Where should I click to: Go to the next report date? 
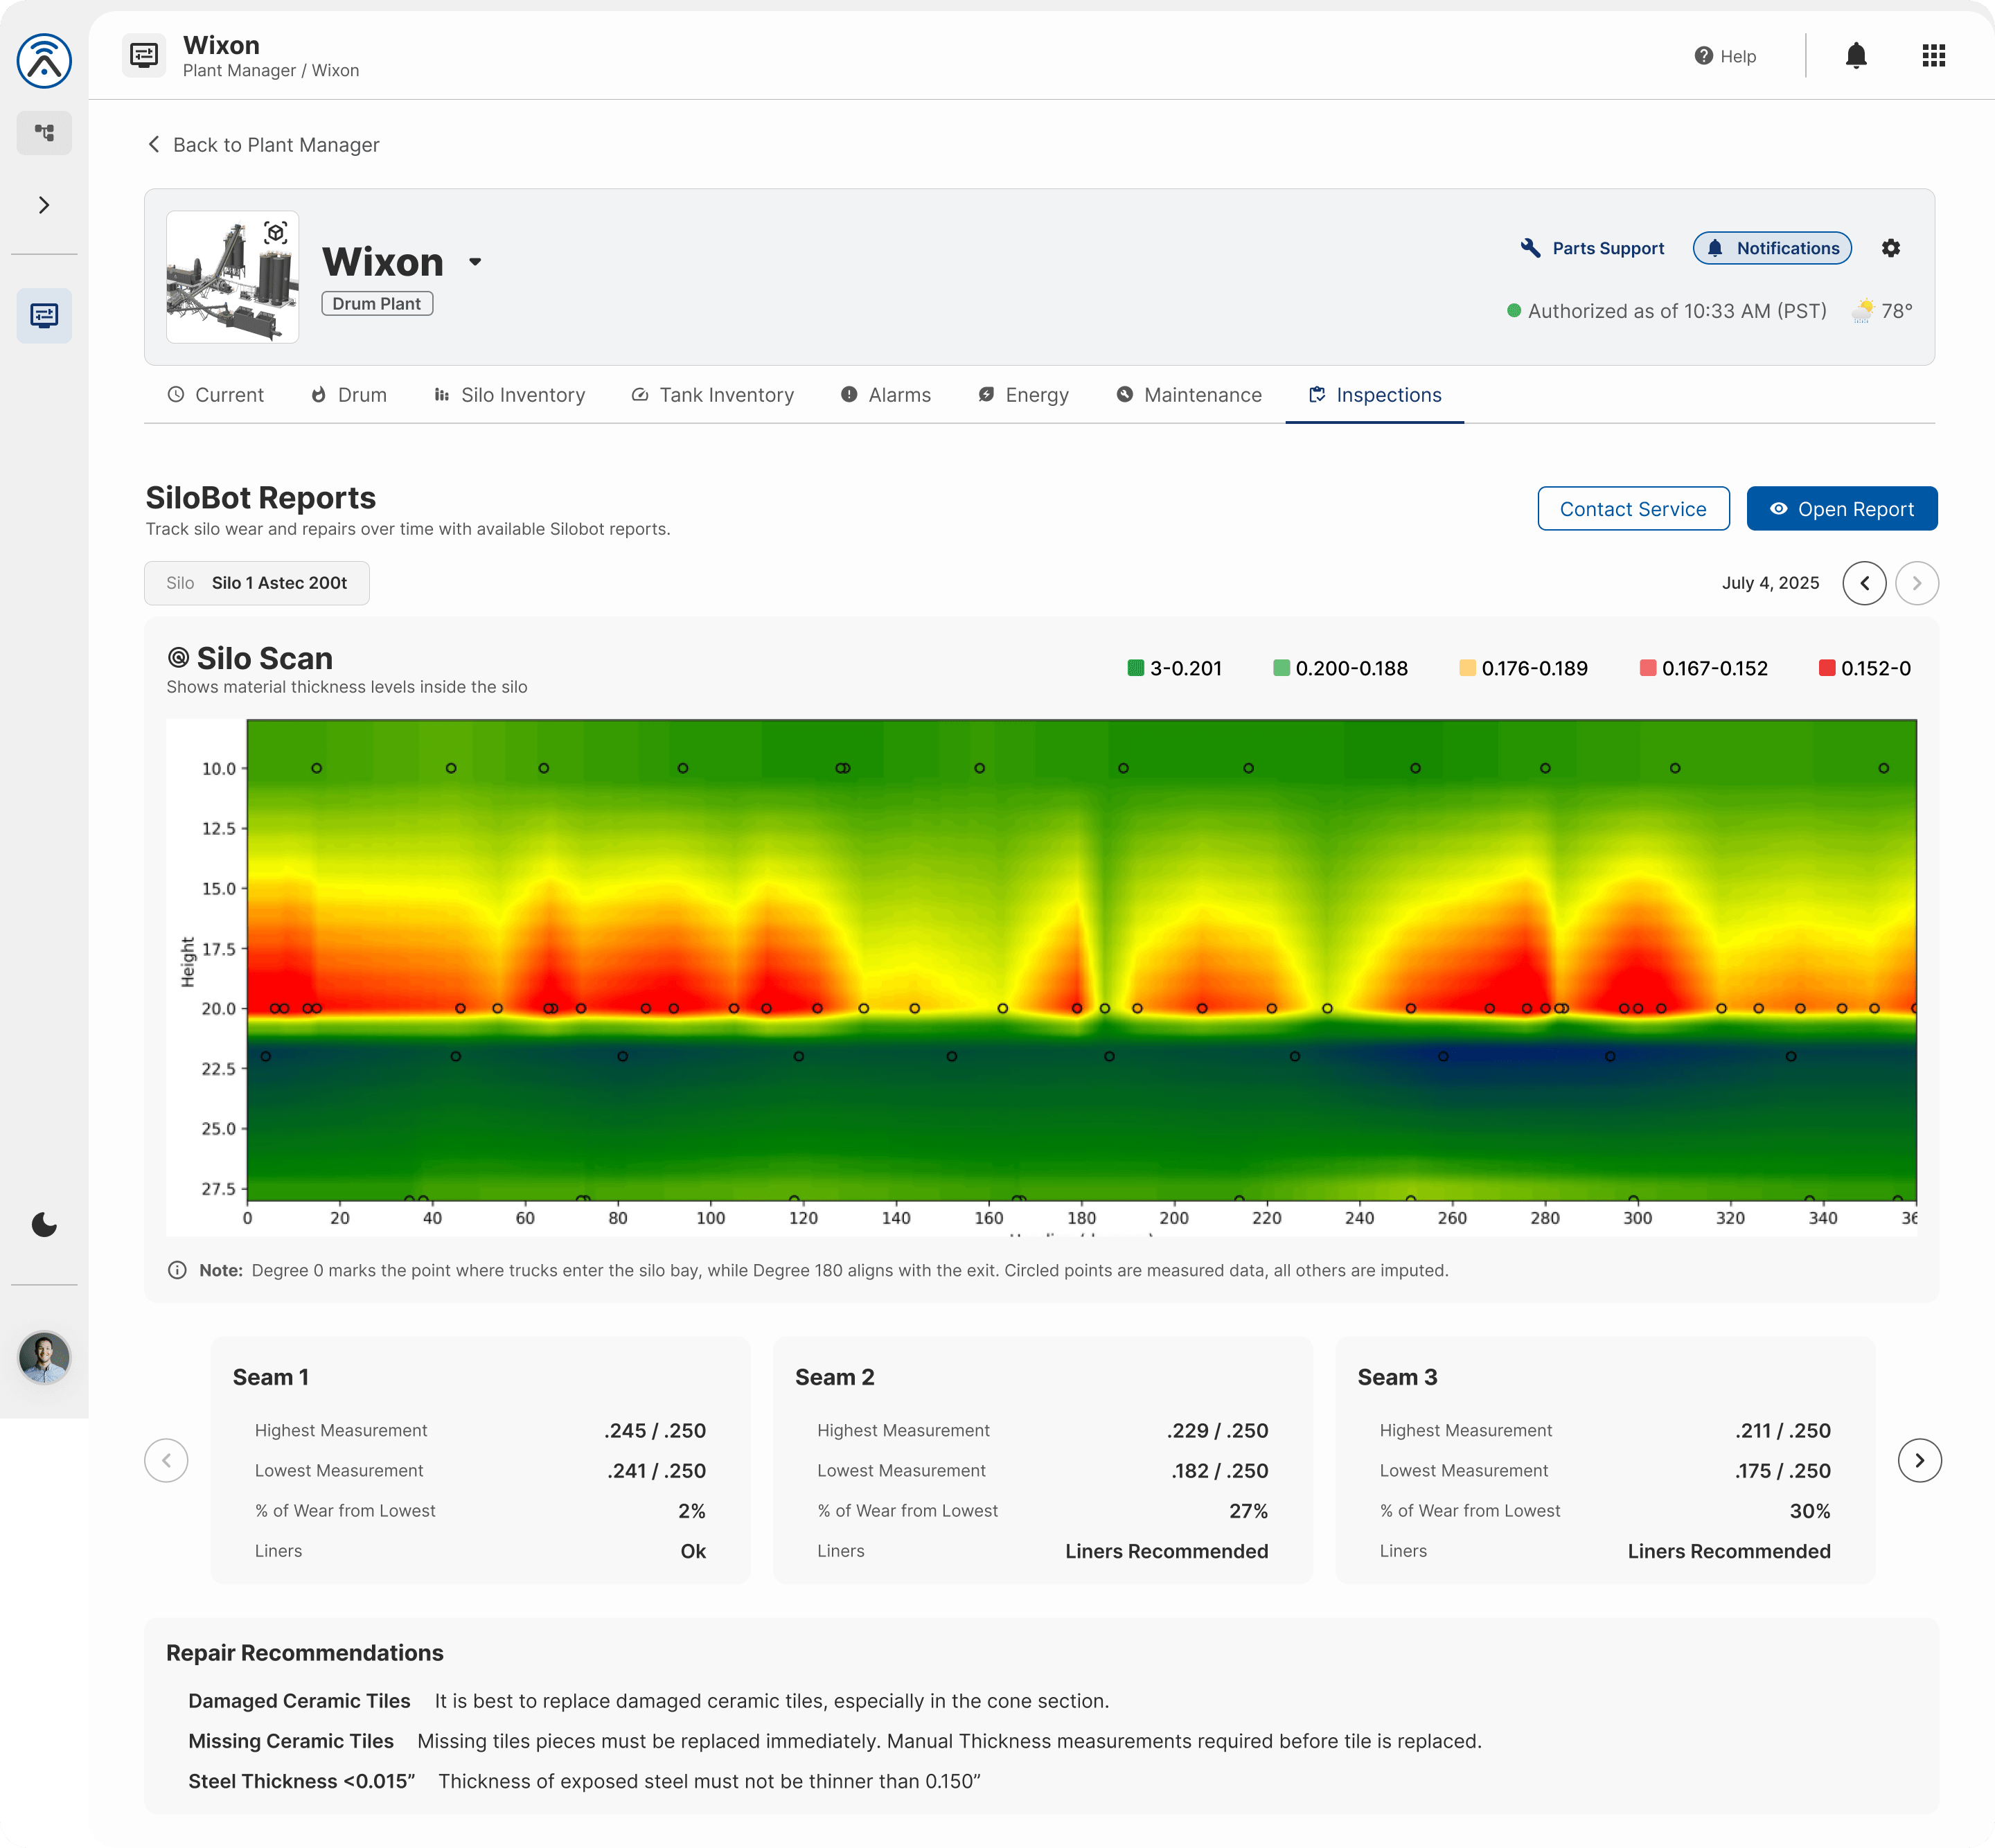tap(1916, 583)
